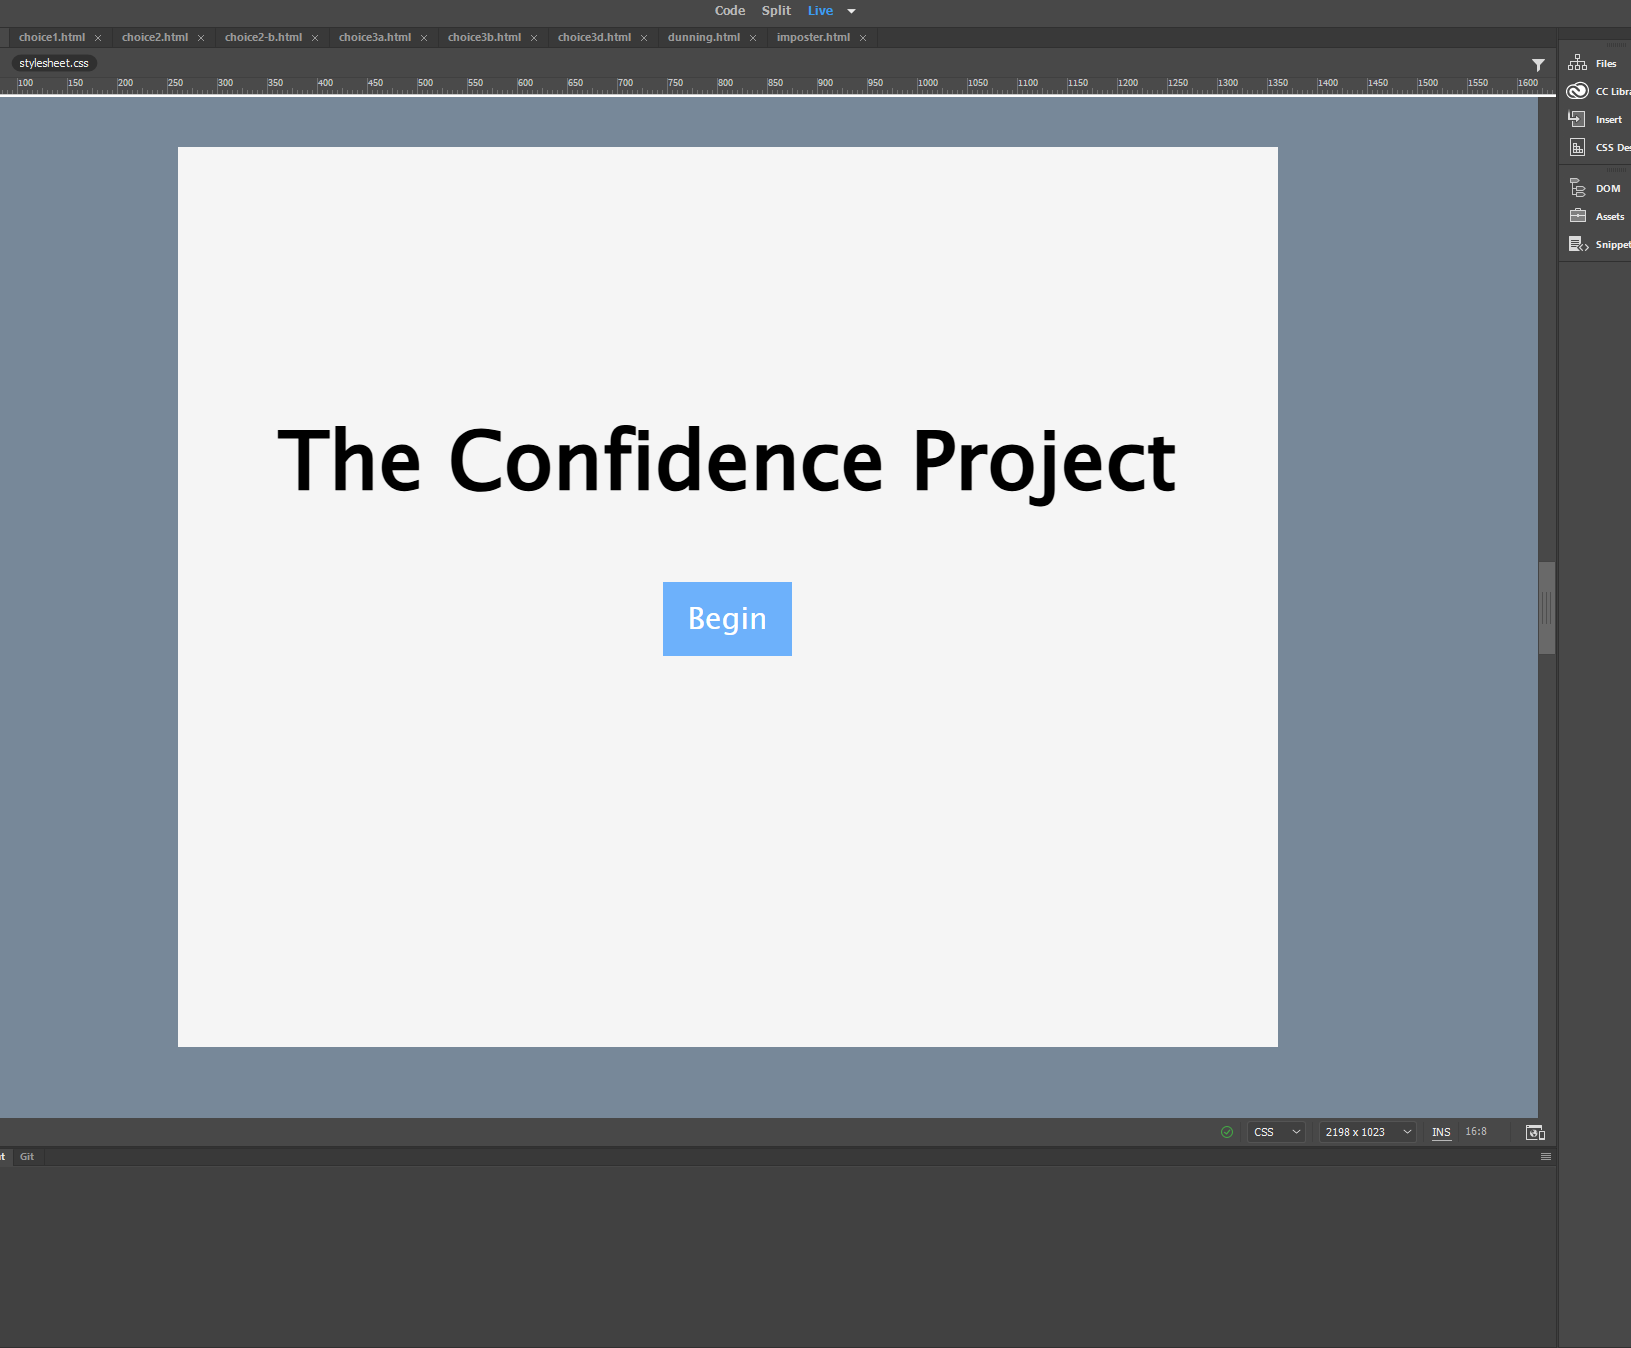Switch to the imposter.html tab
This screenshot has height=1348, width=1631.
(813, 37)
